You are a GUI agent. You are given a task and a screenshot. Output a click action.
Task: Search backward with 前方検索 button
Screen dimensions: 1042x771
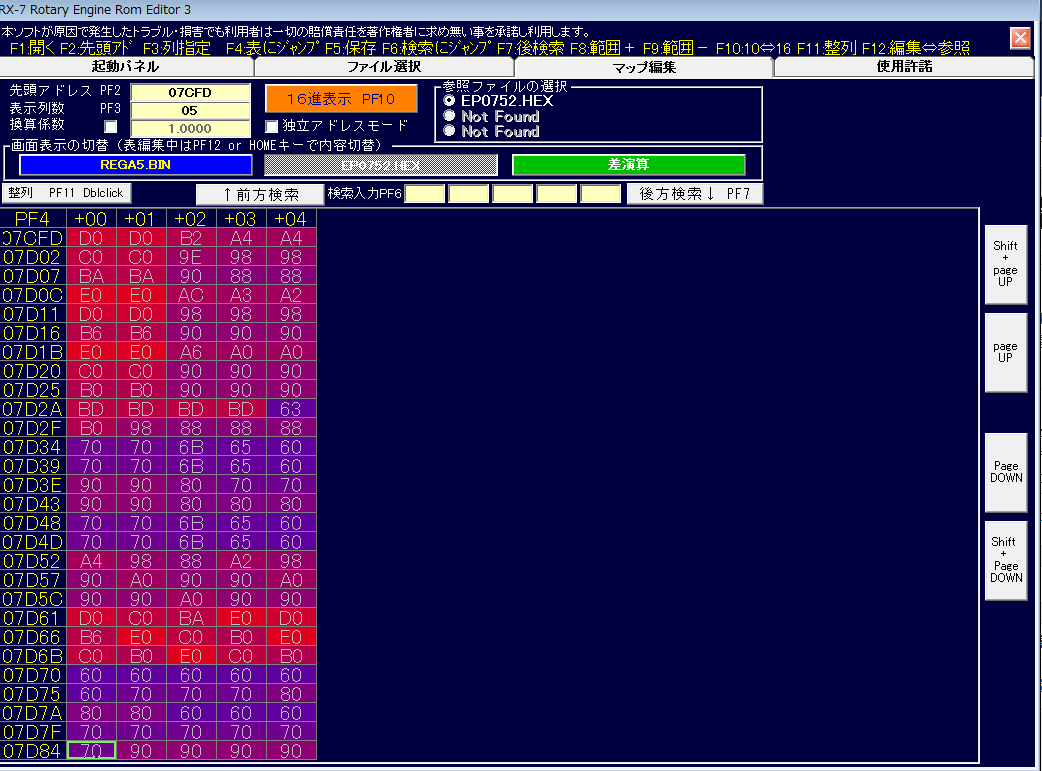(x=259, y=194)
